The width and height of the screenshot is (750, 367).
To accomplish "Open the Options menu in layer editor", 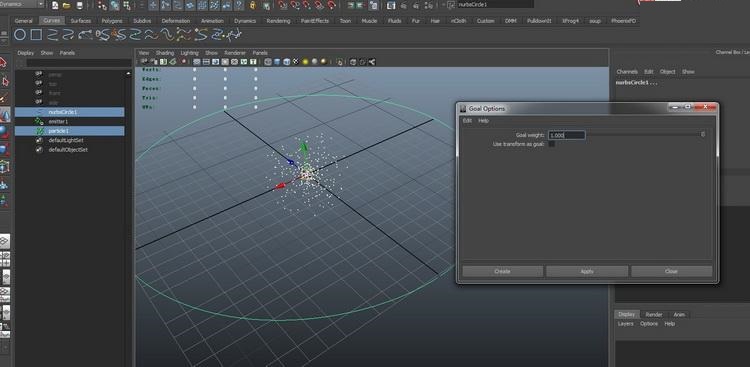I will (x=649, y=324).
